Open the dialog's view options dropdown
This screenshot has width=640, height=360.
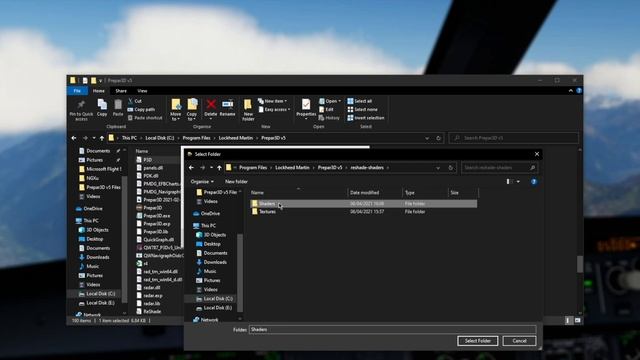point(518,182)
